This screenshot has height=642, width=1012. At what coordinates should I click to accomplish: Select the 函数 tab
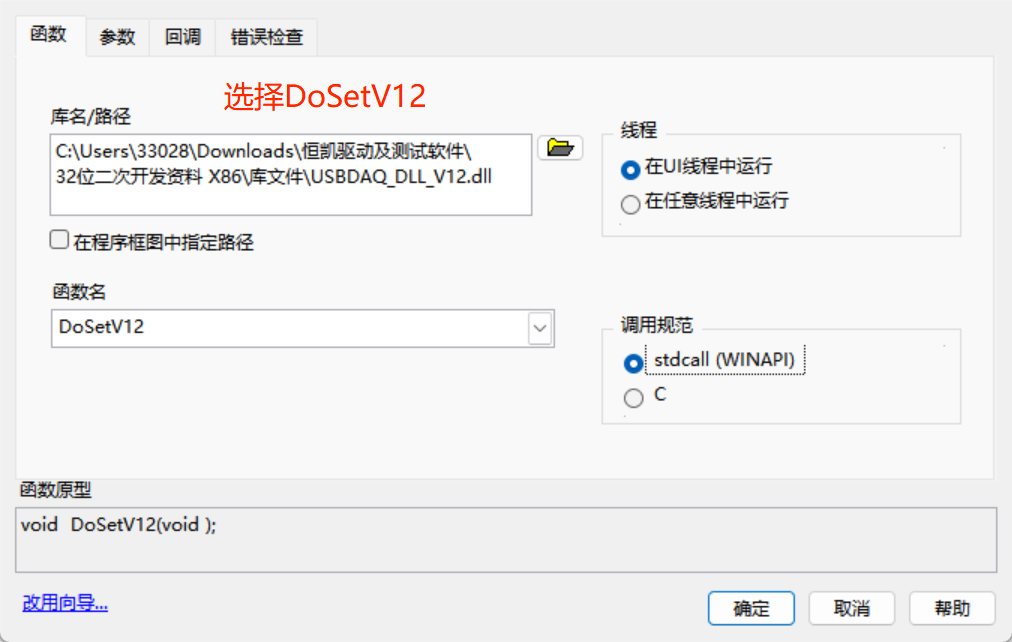pos(50,35)
